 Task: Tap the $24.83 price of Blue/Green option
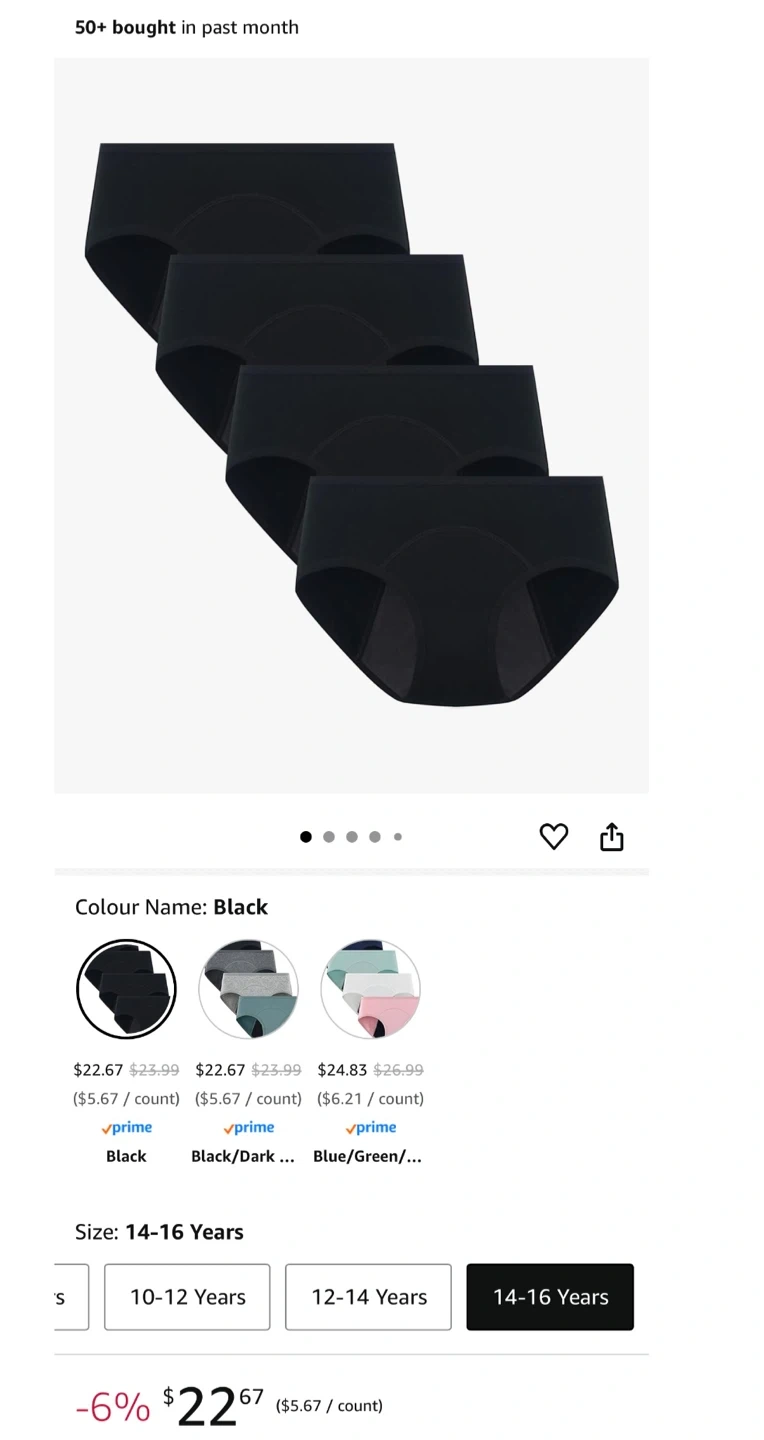coord(342,1070)
